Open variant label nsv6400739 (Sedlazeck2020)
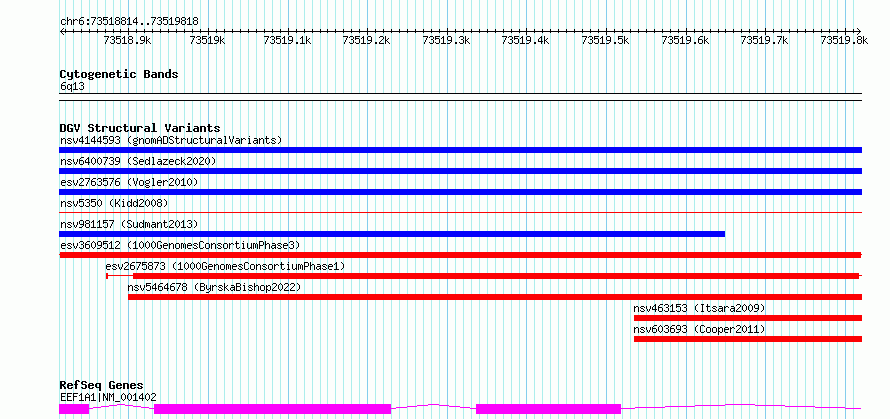 [138, 161]
